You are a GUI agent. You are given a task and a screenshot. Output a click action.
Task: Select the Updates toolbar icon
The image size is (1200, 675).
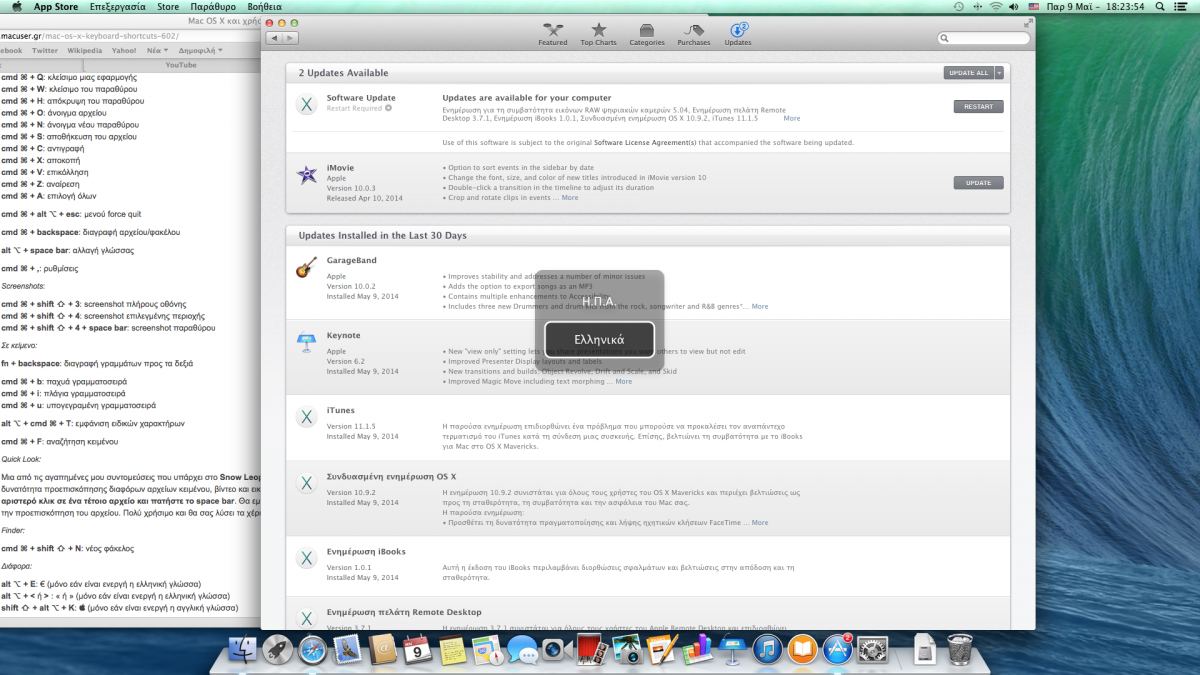(738, 35)
